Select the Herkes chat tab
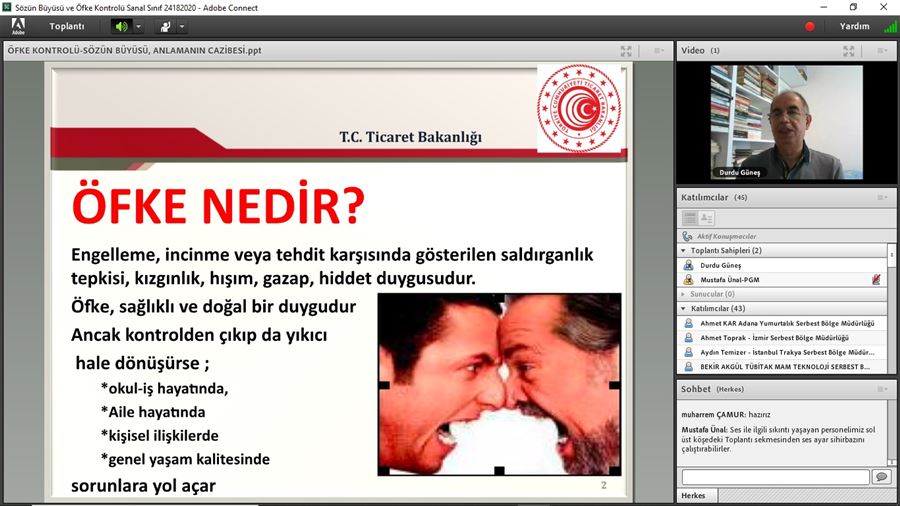The height and width of the screenshot is (506, 900). point(694,496)
